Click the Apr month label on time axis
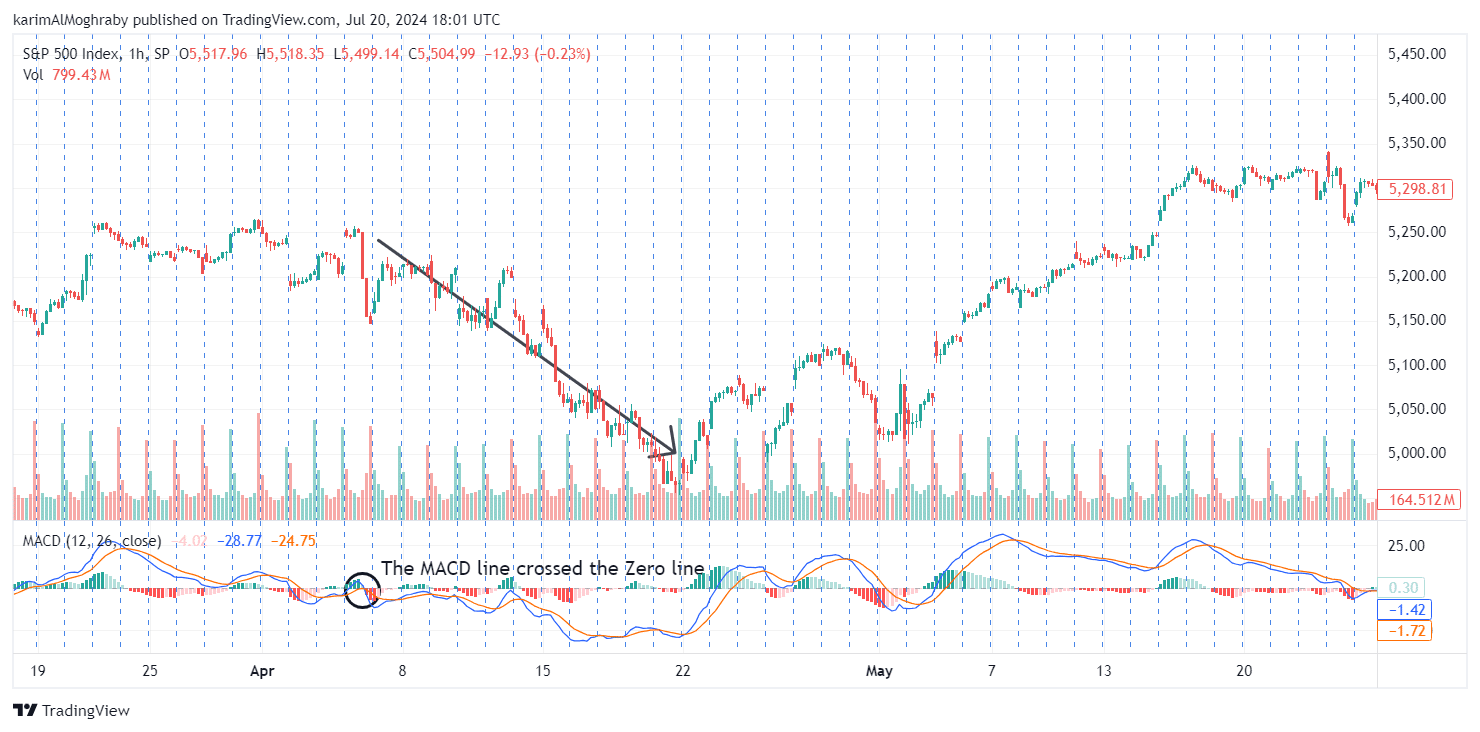This screenshot has height=732, width=1480. point(262,670)
